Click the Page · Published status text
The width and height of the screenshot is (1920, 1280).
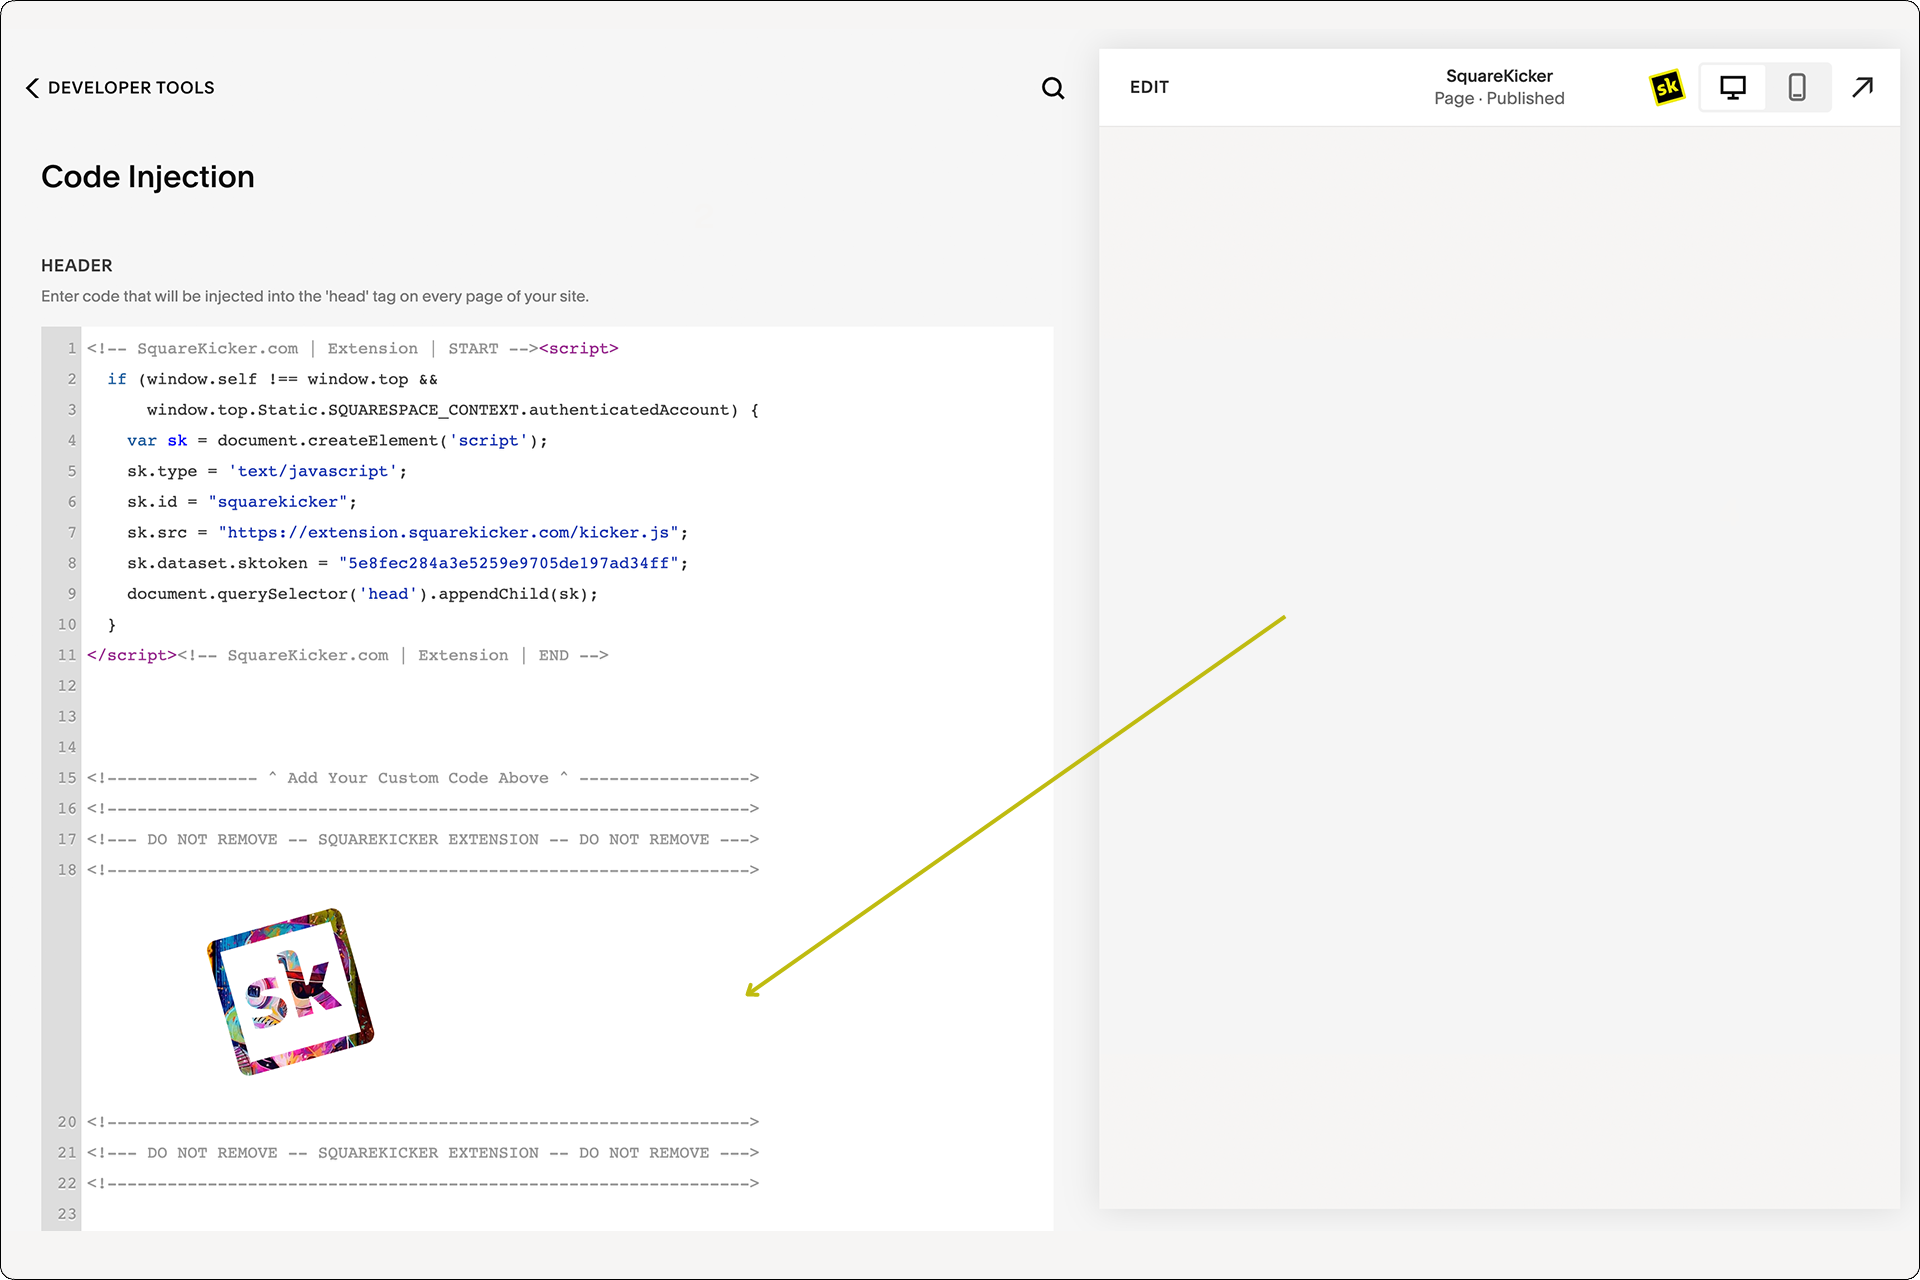coord(1499,98)
